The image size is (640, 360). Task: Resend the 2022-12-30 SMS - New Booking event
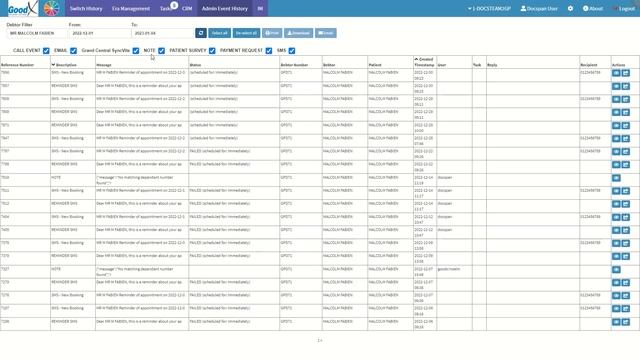pos(626,73)
